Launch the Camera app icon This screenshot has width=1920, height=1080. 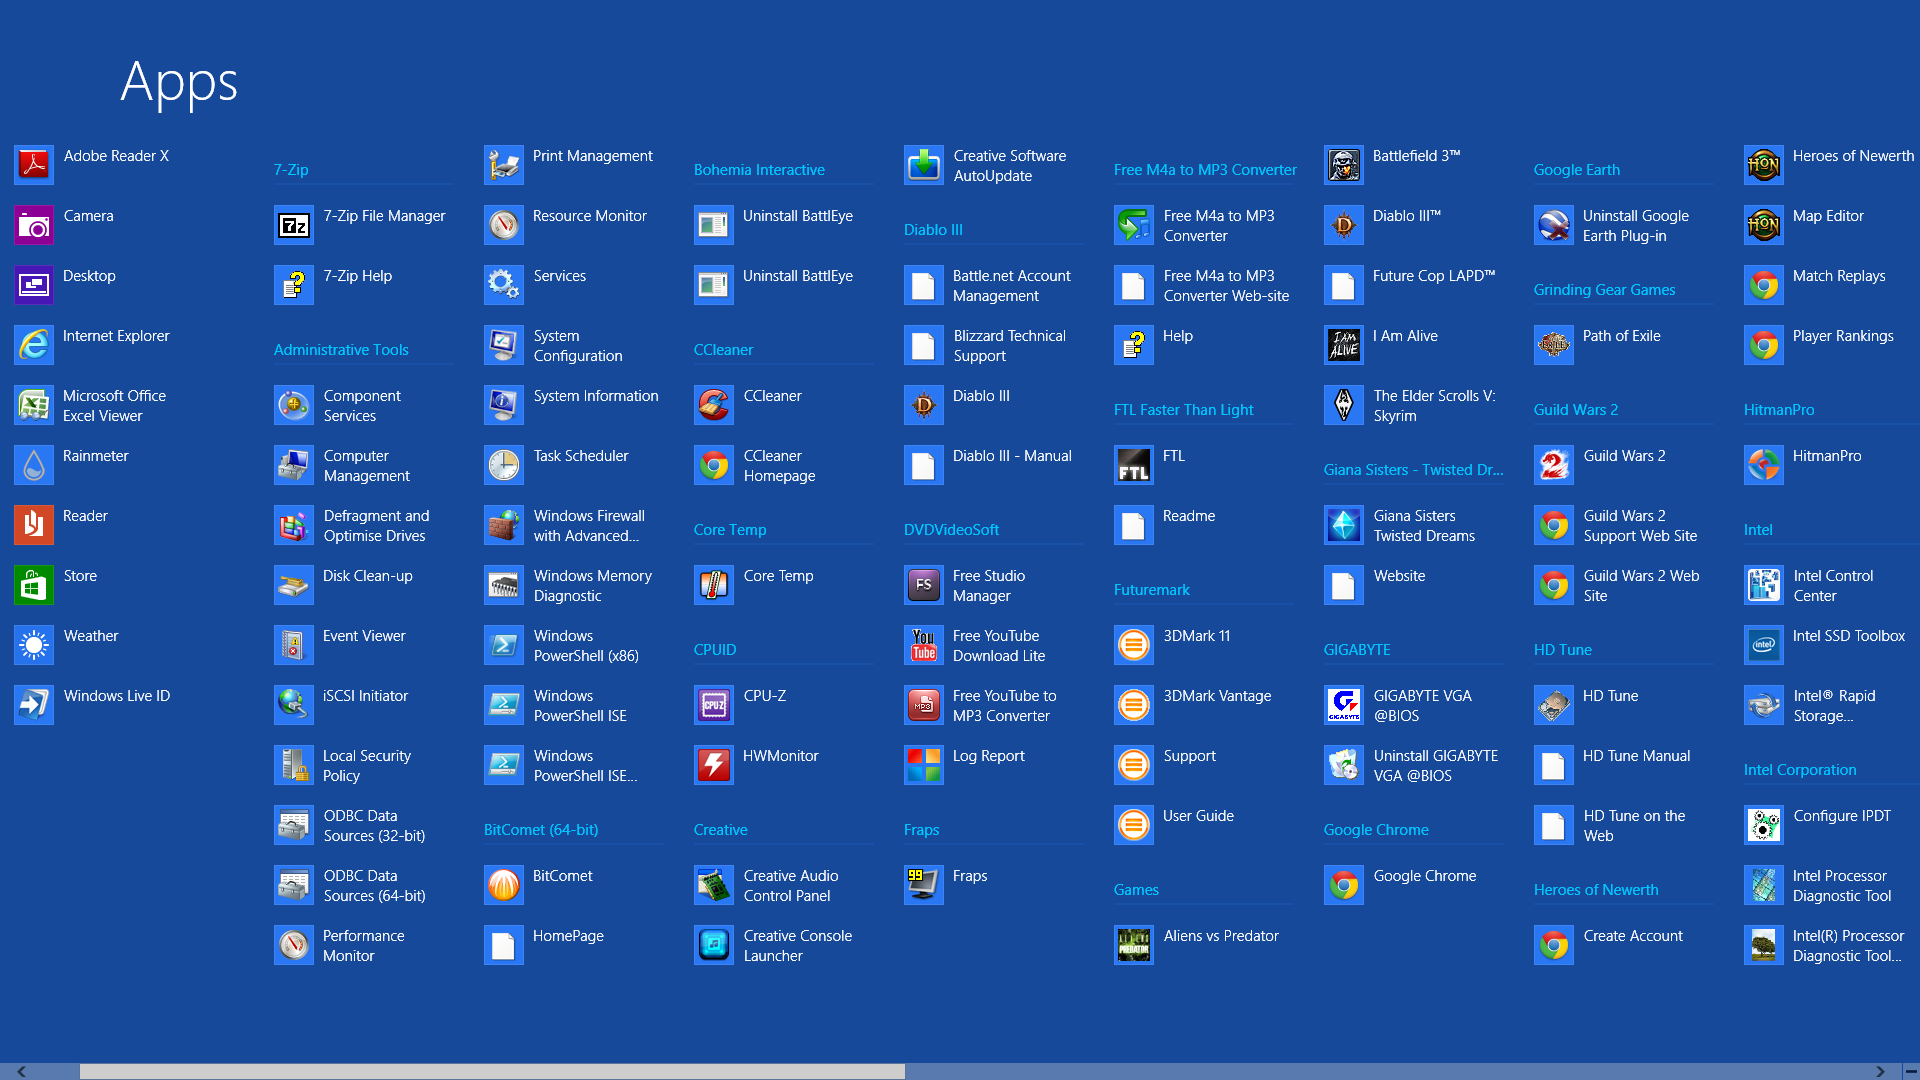34,225
